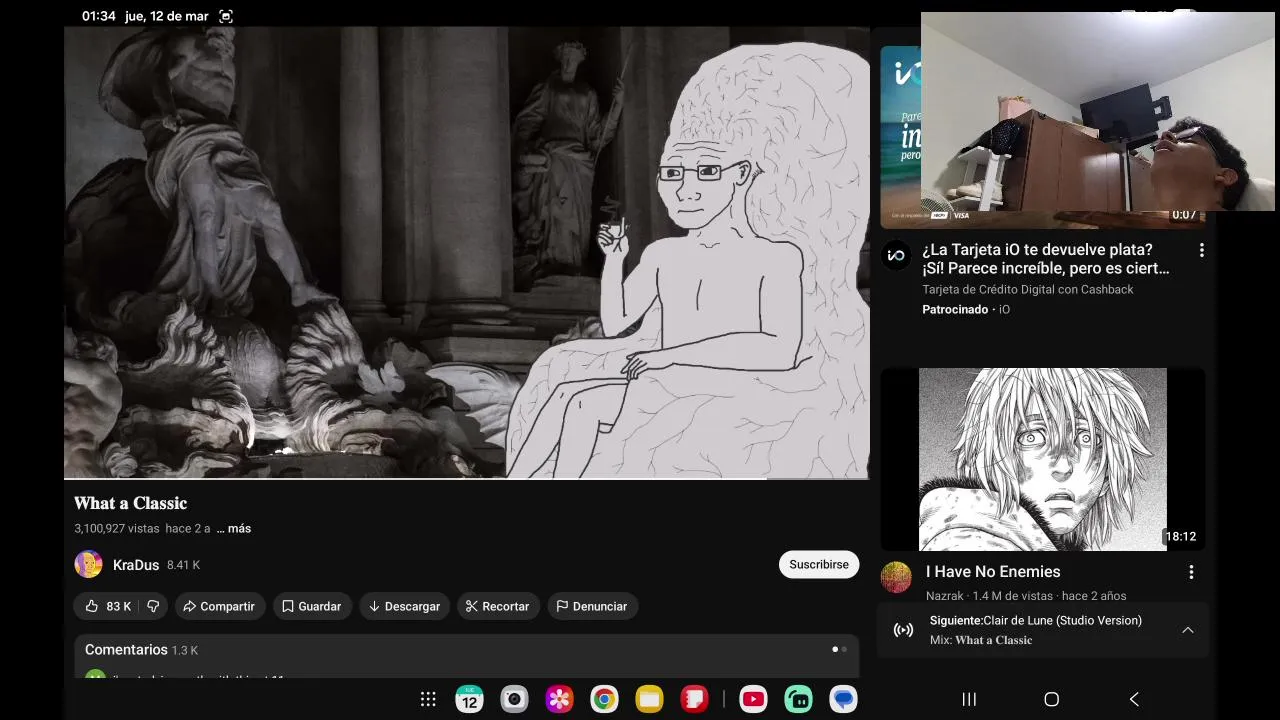This screenshot has width=1280, height=720.
Task: Open options menu for I Have No Enemies
Action: 1191,572
